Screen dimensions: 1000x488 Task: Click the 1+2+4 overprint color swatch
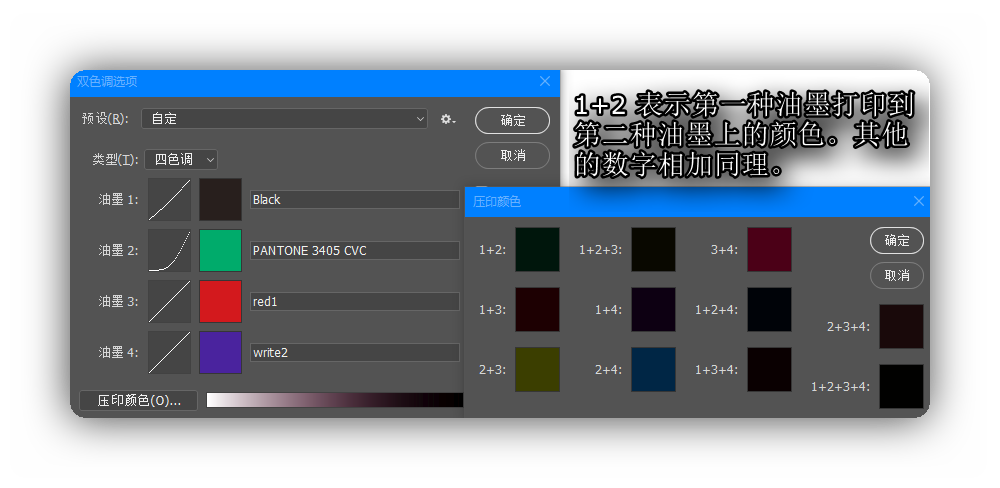click(x=770, y=309)
